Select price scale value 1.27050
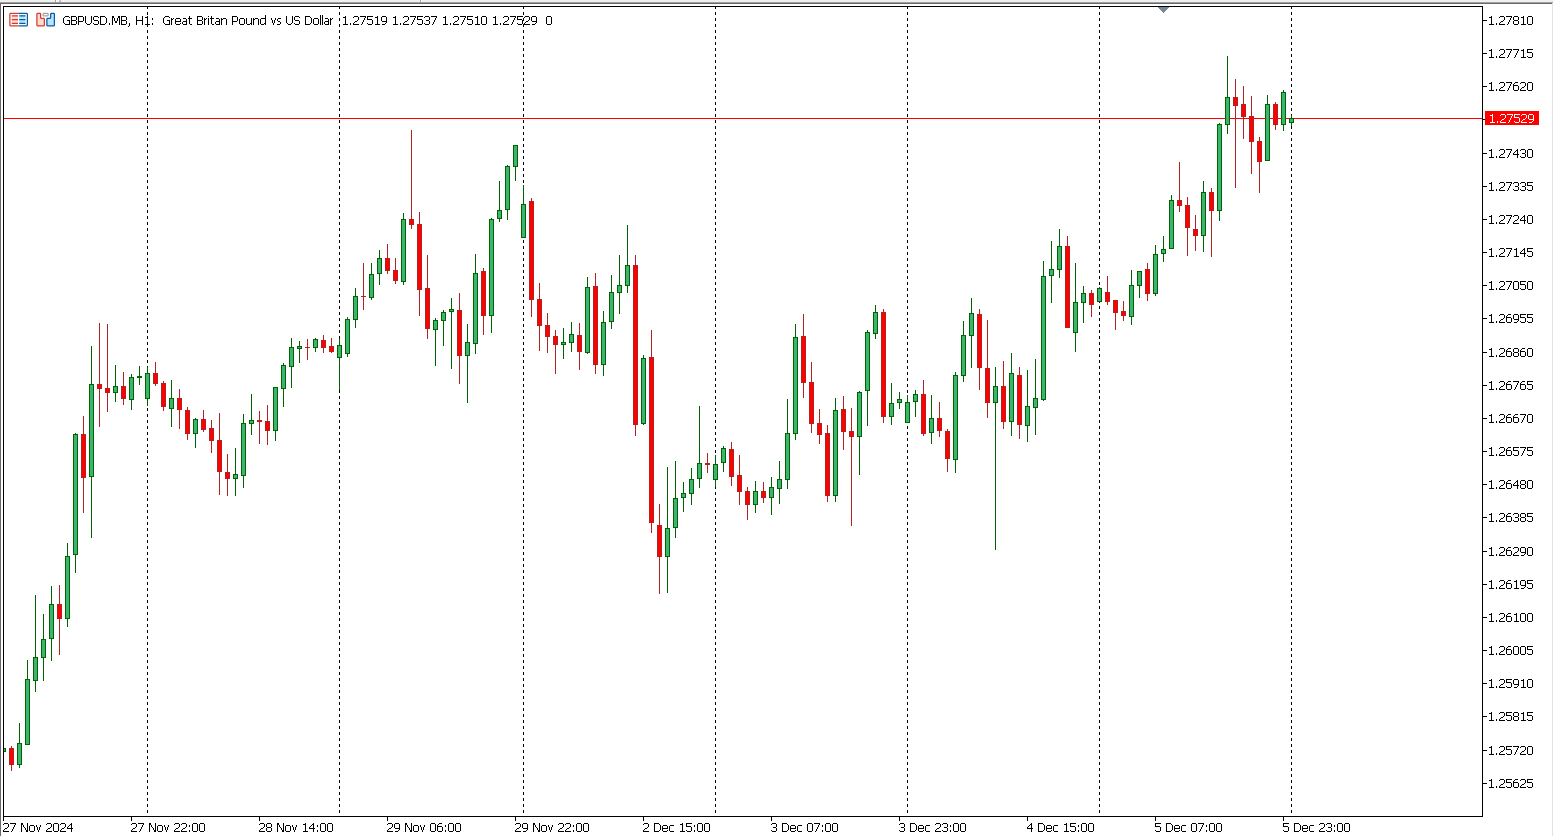The height and width of the screenshot is (836, 1554). [1511, 286]
